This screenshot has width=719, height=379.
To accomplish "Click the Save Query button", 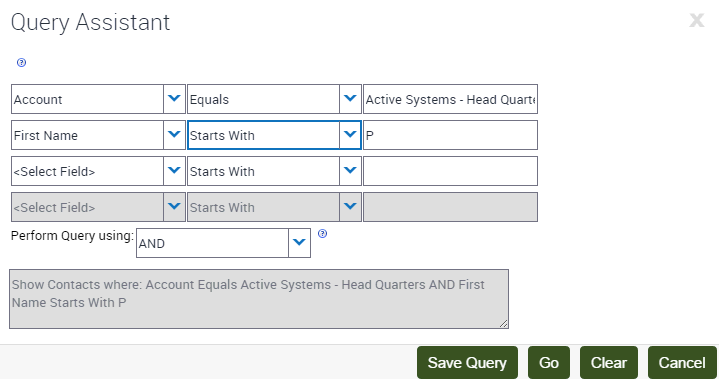I will tap(467, 363).
